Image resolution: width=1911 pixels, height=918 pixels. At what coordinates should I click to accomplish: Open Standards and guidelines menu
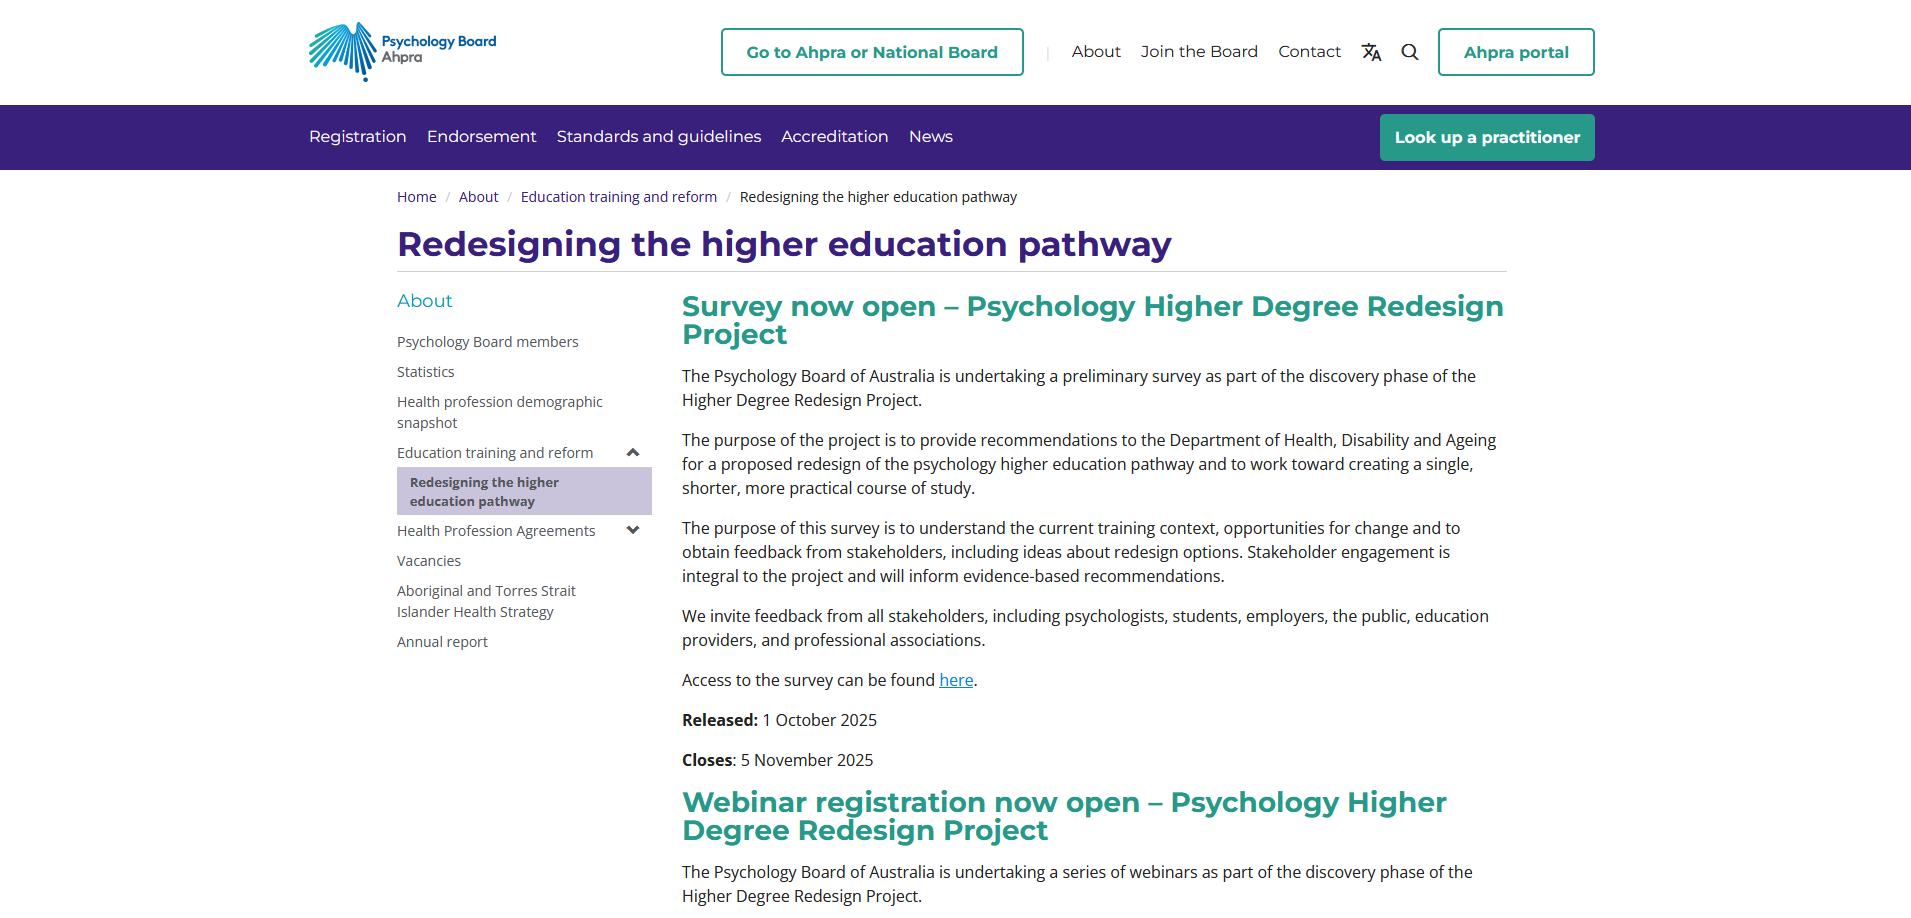658,137
